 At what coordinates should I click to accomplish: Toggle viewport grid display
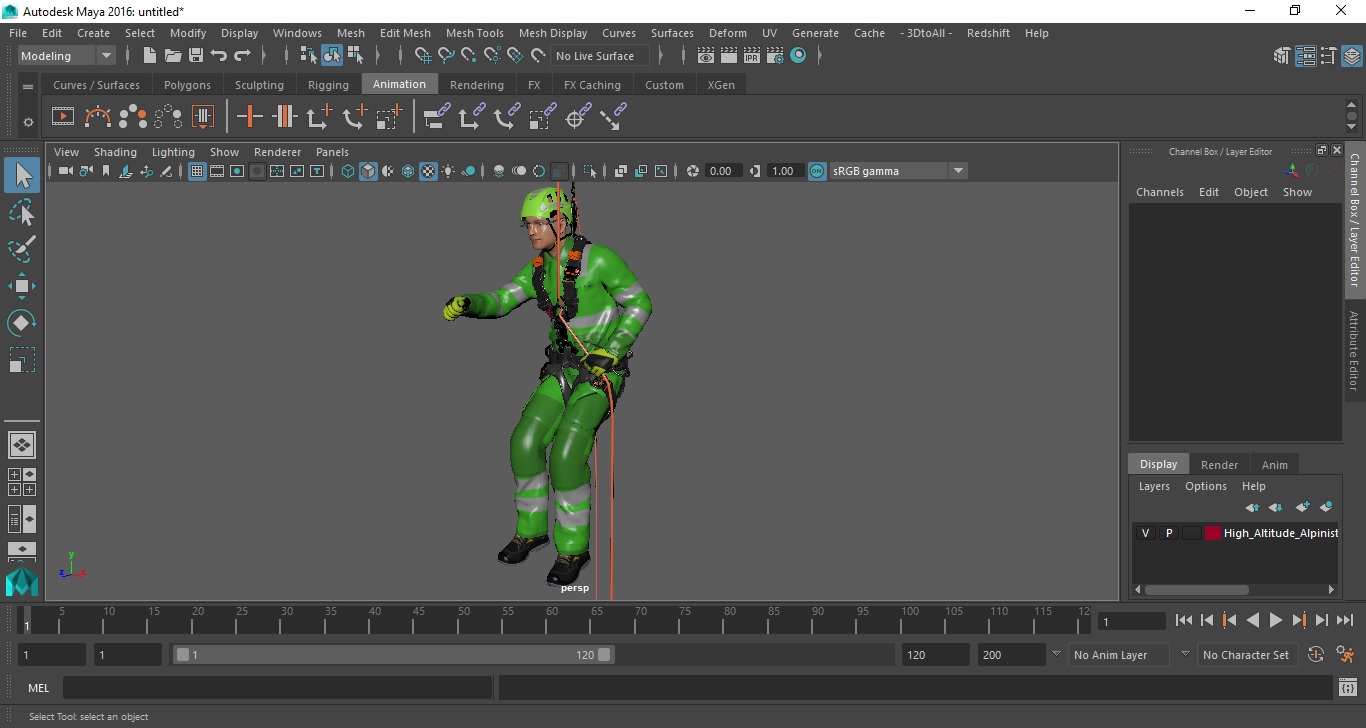point(197,171)
